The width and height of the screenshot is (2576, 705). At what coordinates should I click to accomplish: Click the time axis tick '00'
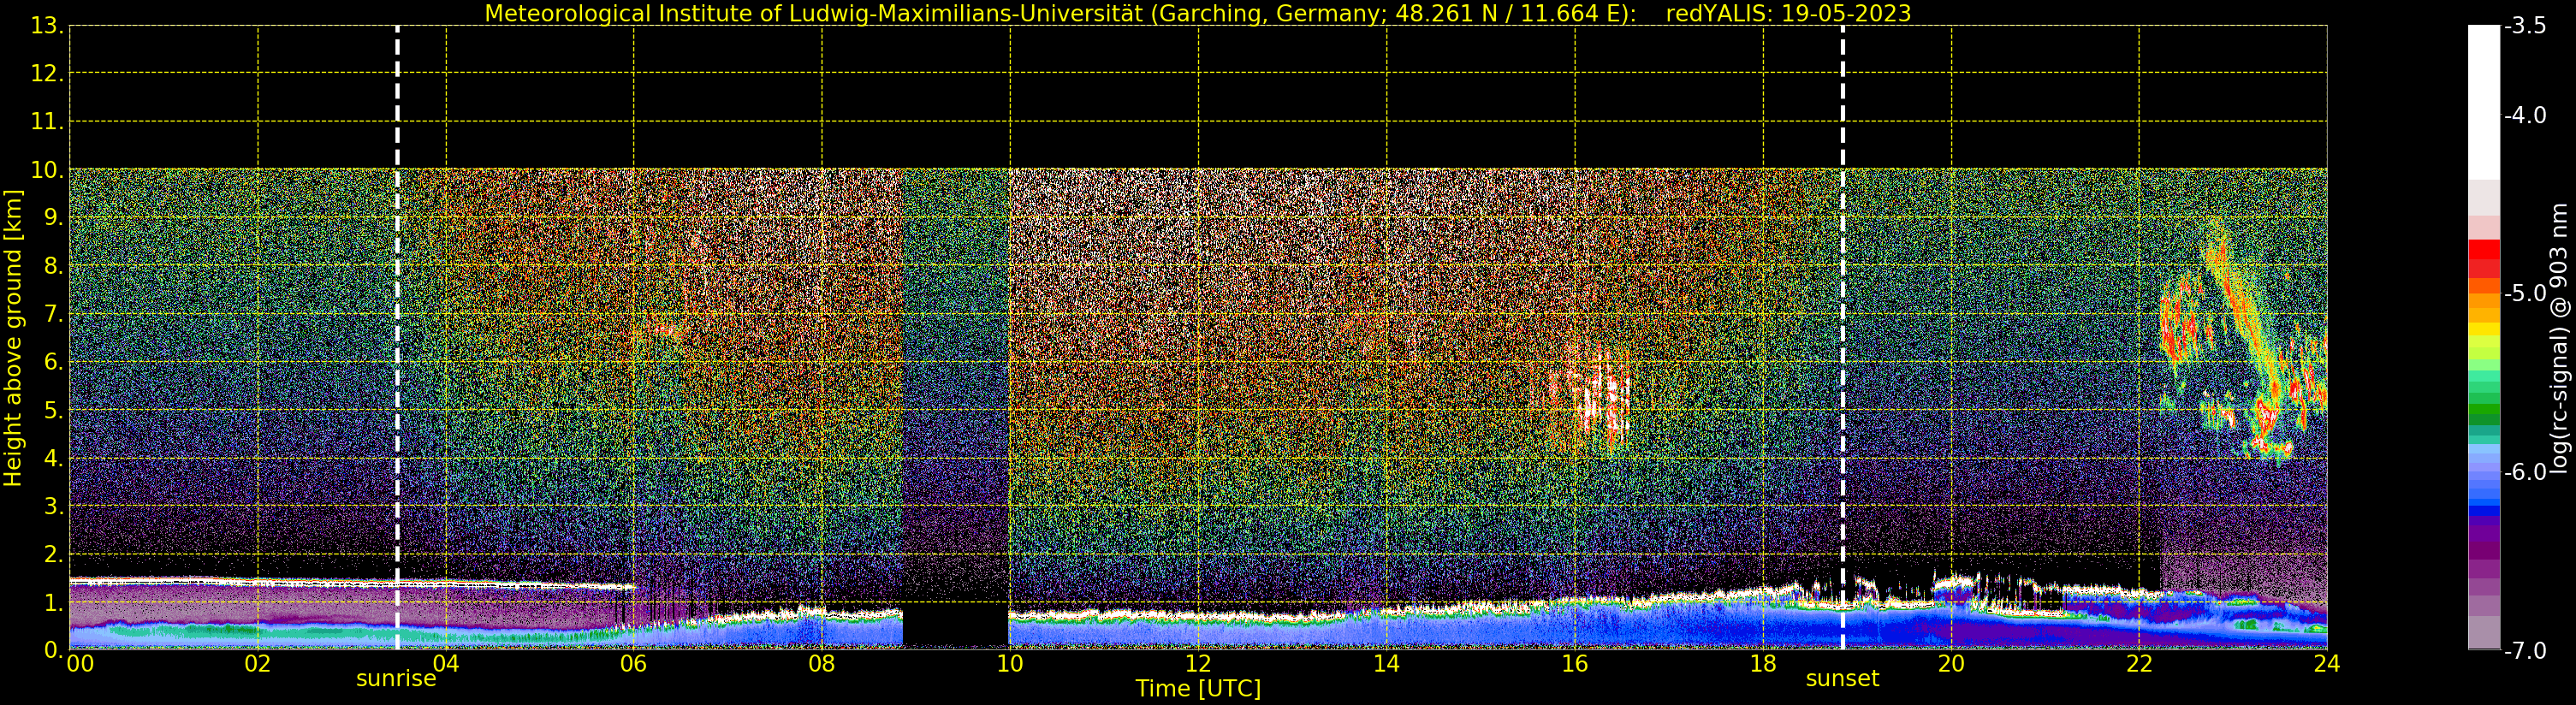(x=80, y=664)
